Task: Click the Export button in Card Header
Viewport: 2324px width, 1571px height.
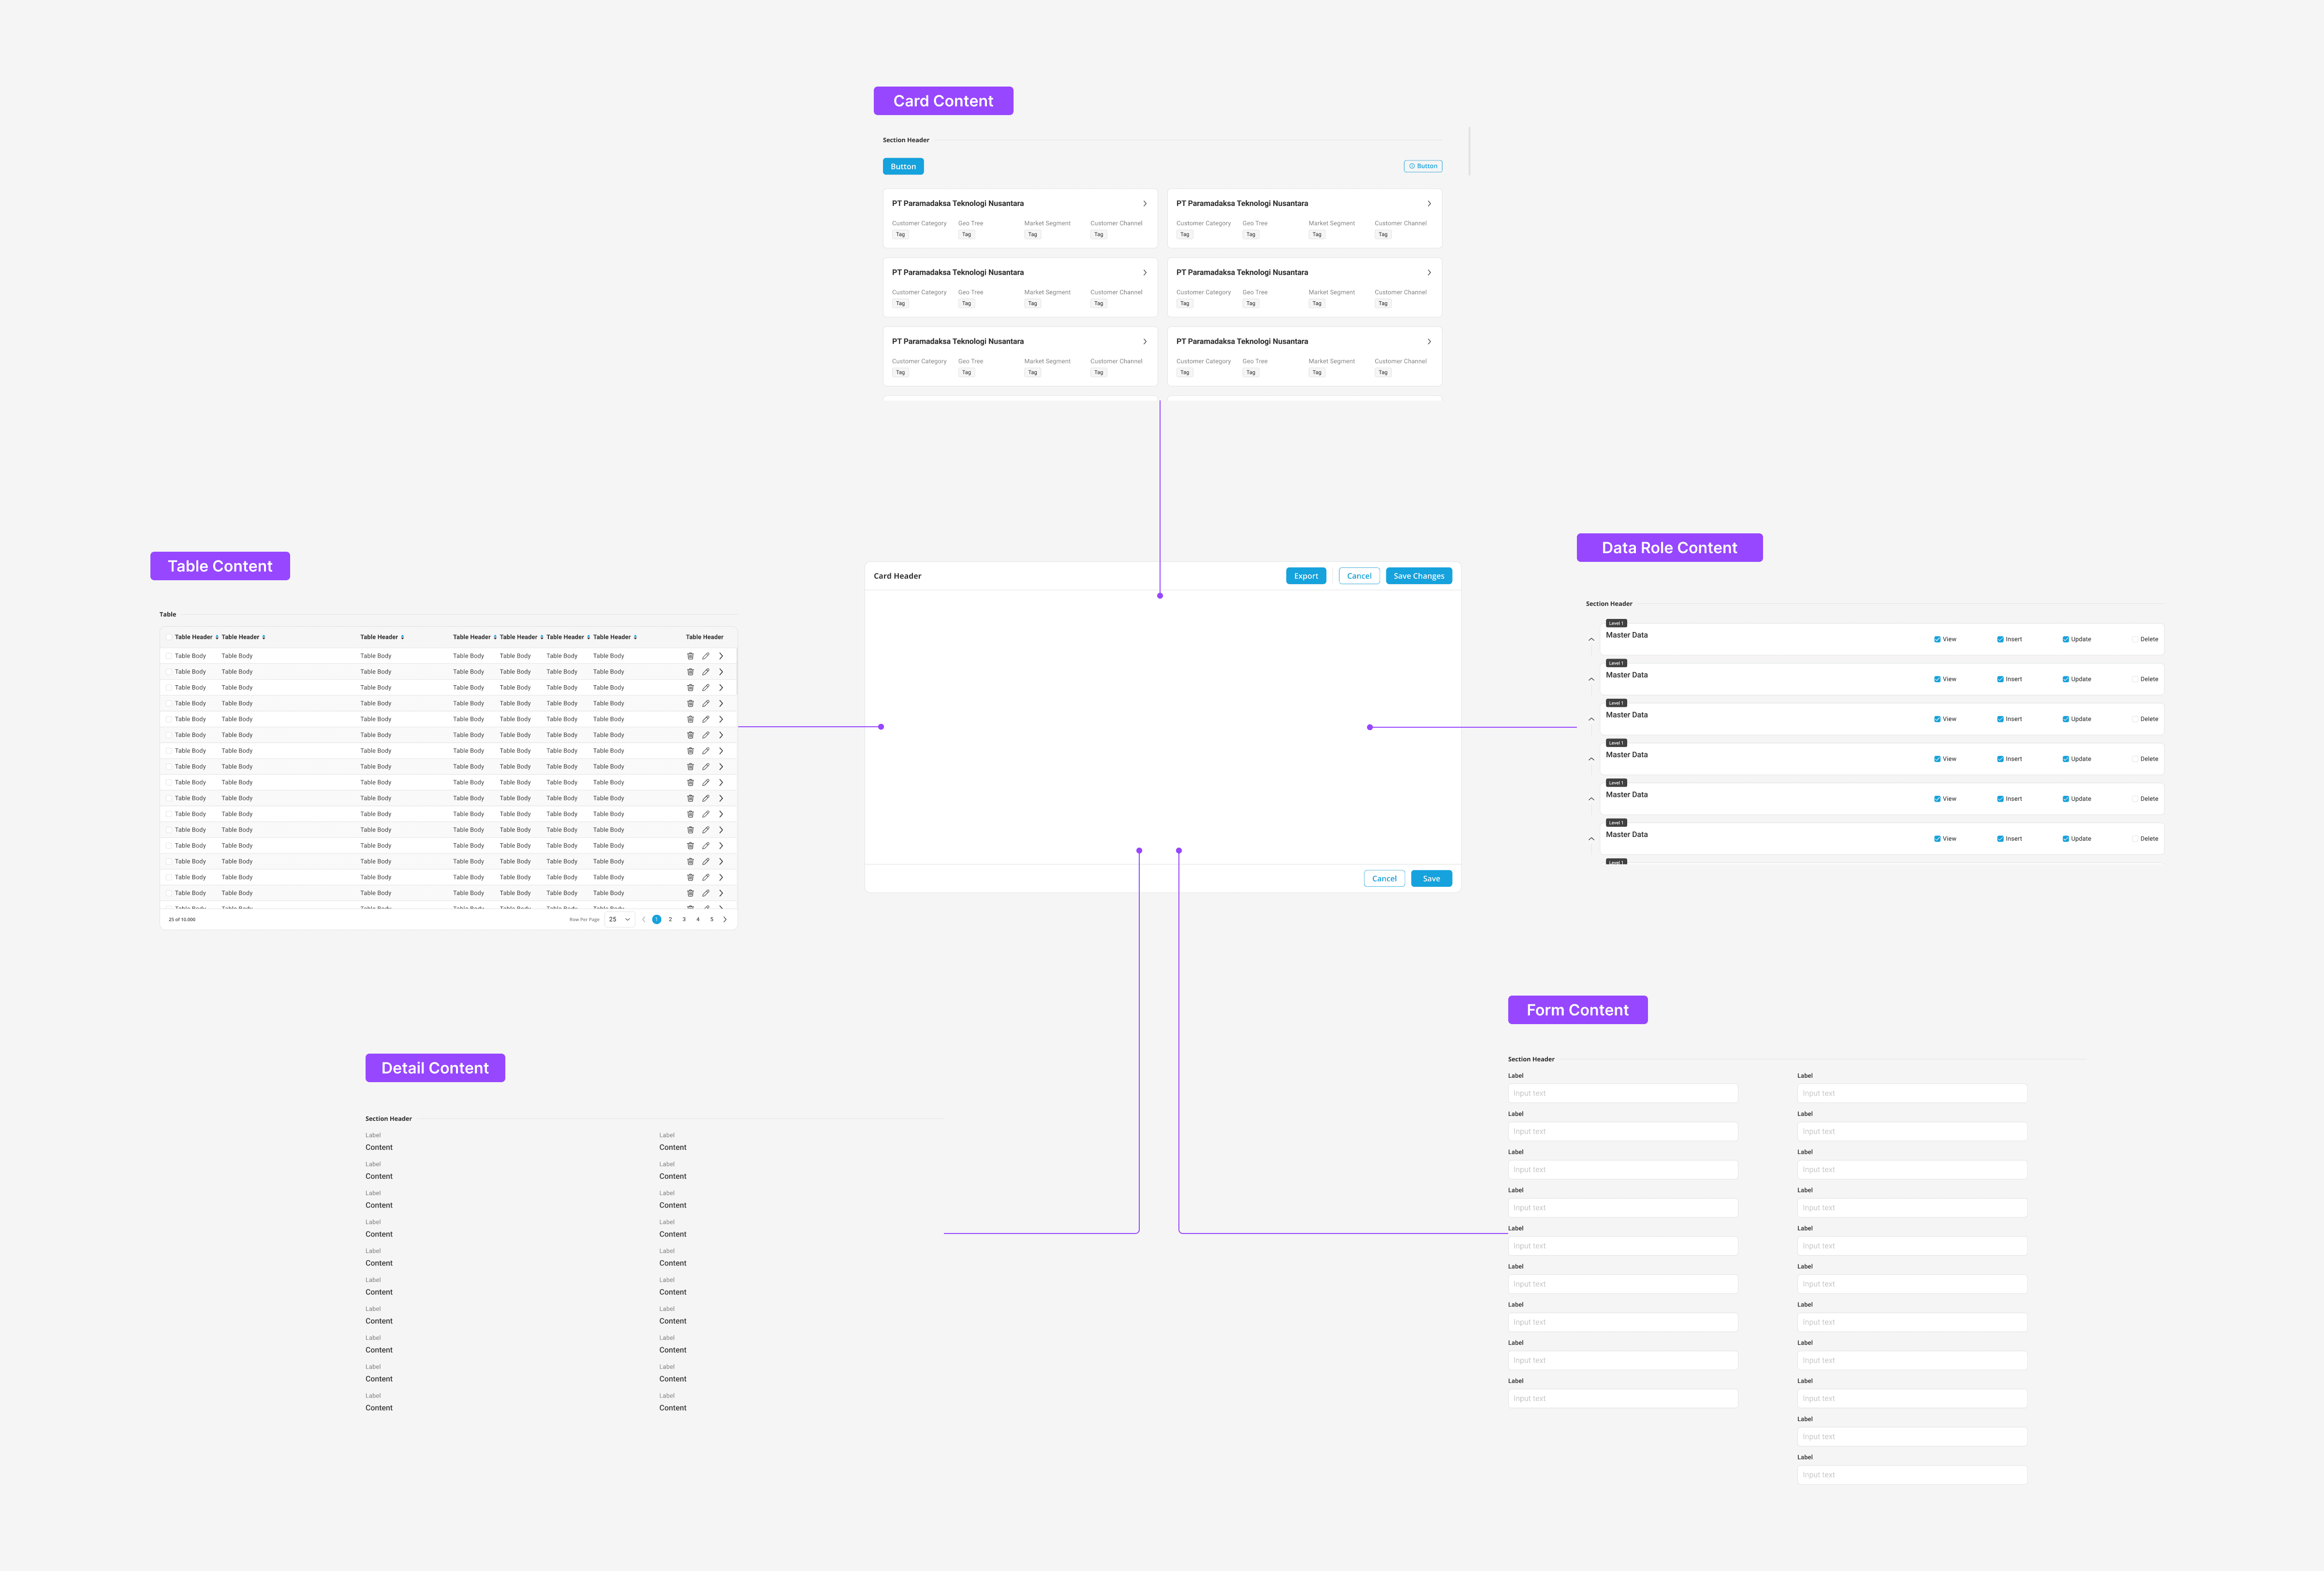Action: click(1305, 576)
